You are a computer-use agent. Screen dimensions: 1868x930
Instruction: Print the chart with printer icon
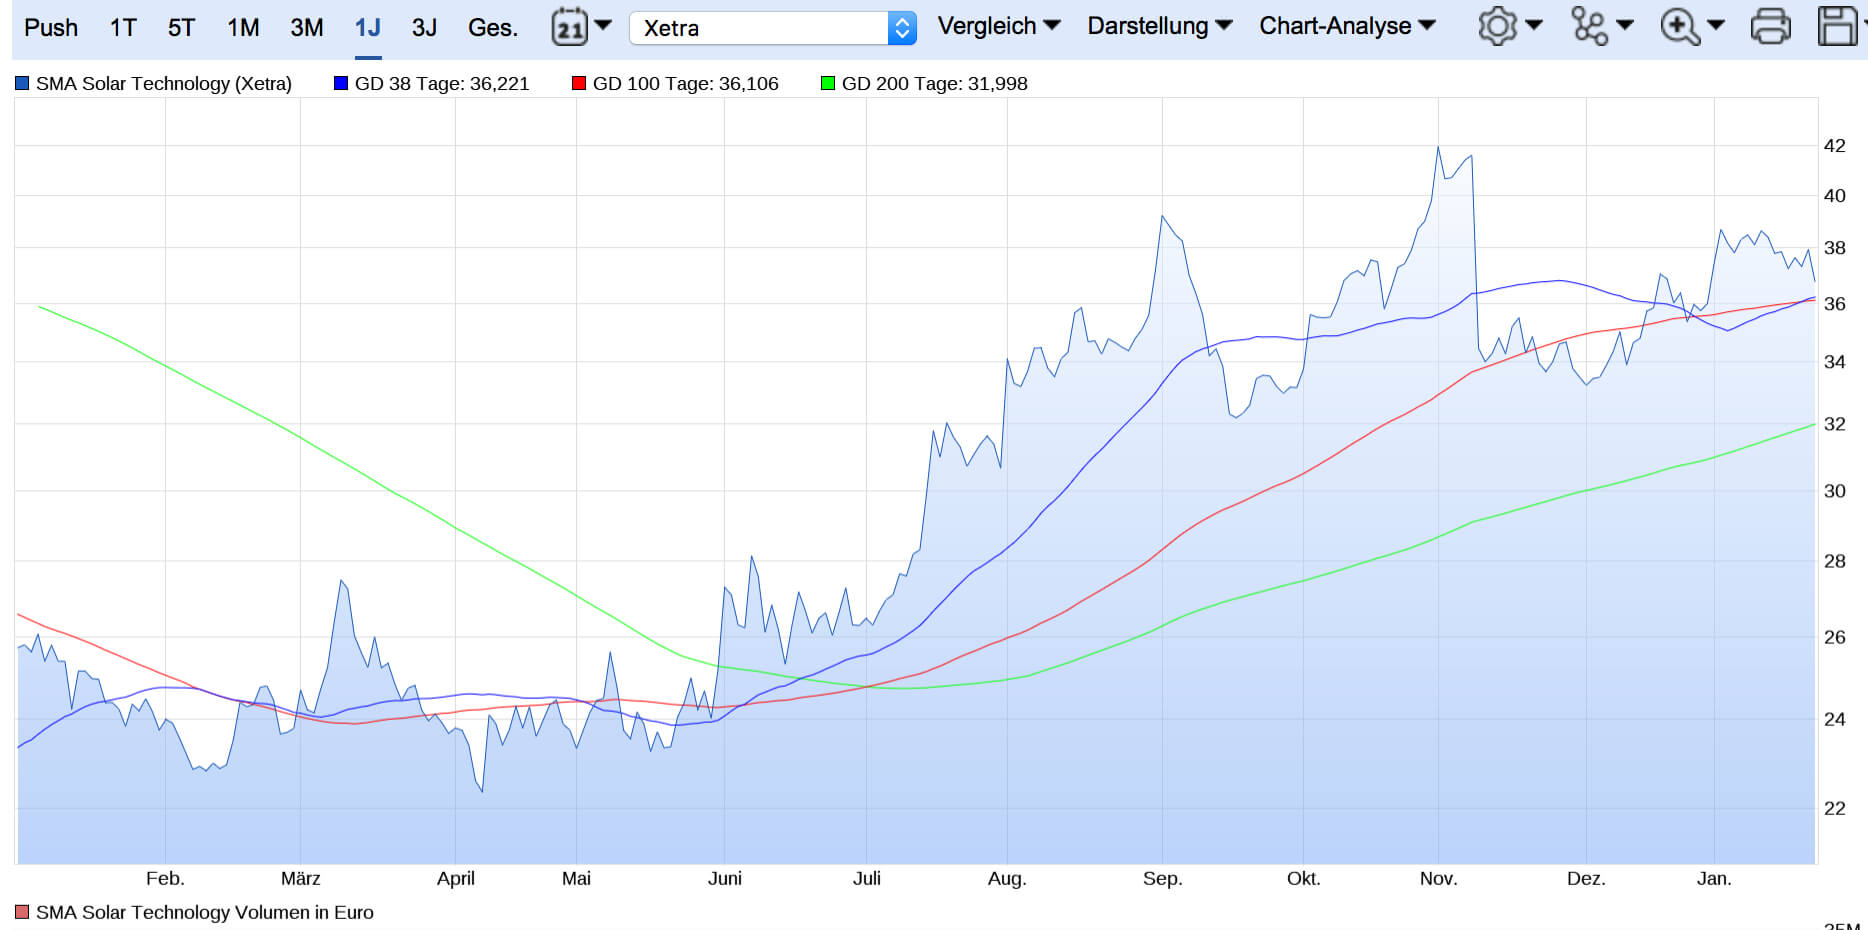coord(1770,26)
